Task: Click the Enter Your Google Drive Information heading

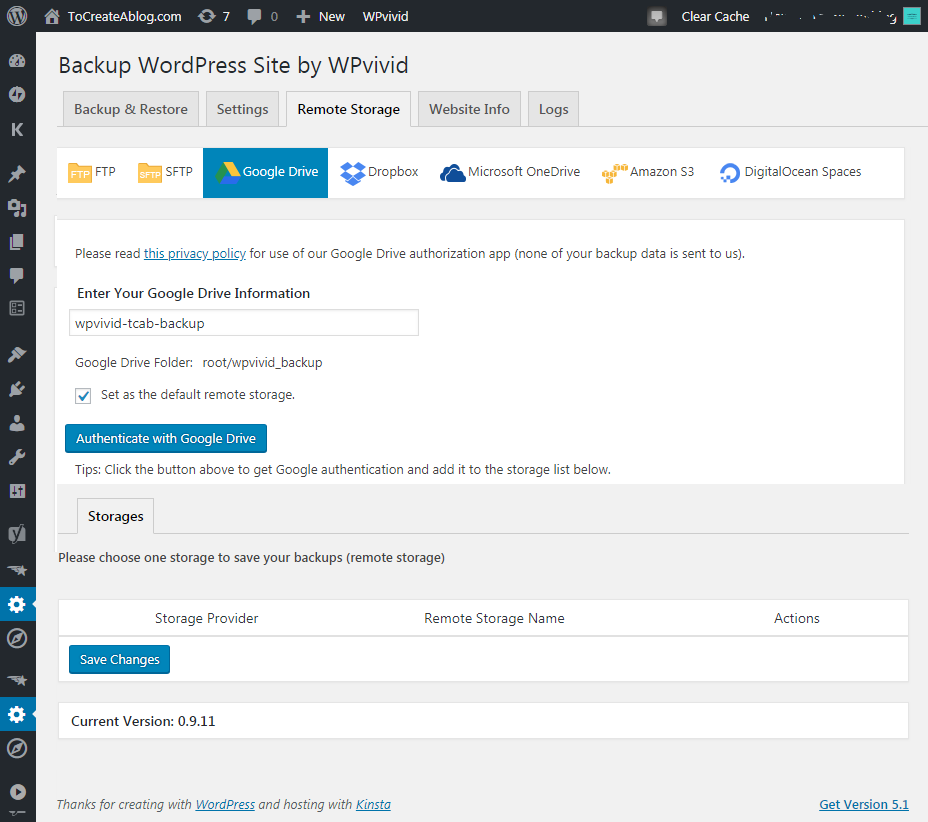Action: (x=194, y=293)
